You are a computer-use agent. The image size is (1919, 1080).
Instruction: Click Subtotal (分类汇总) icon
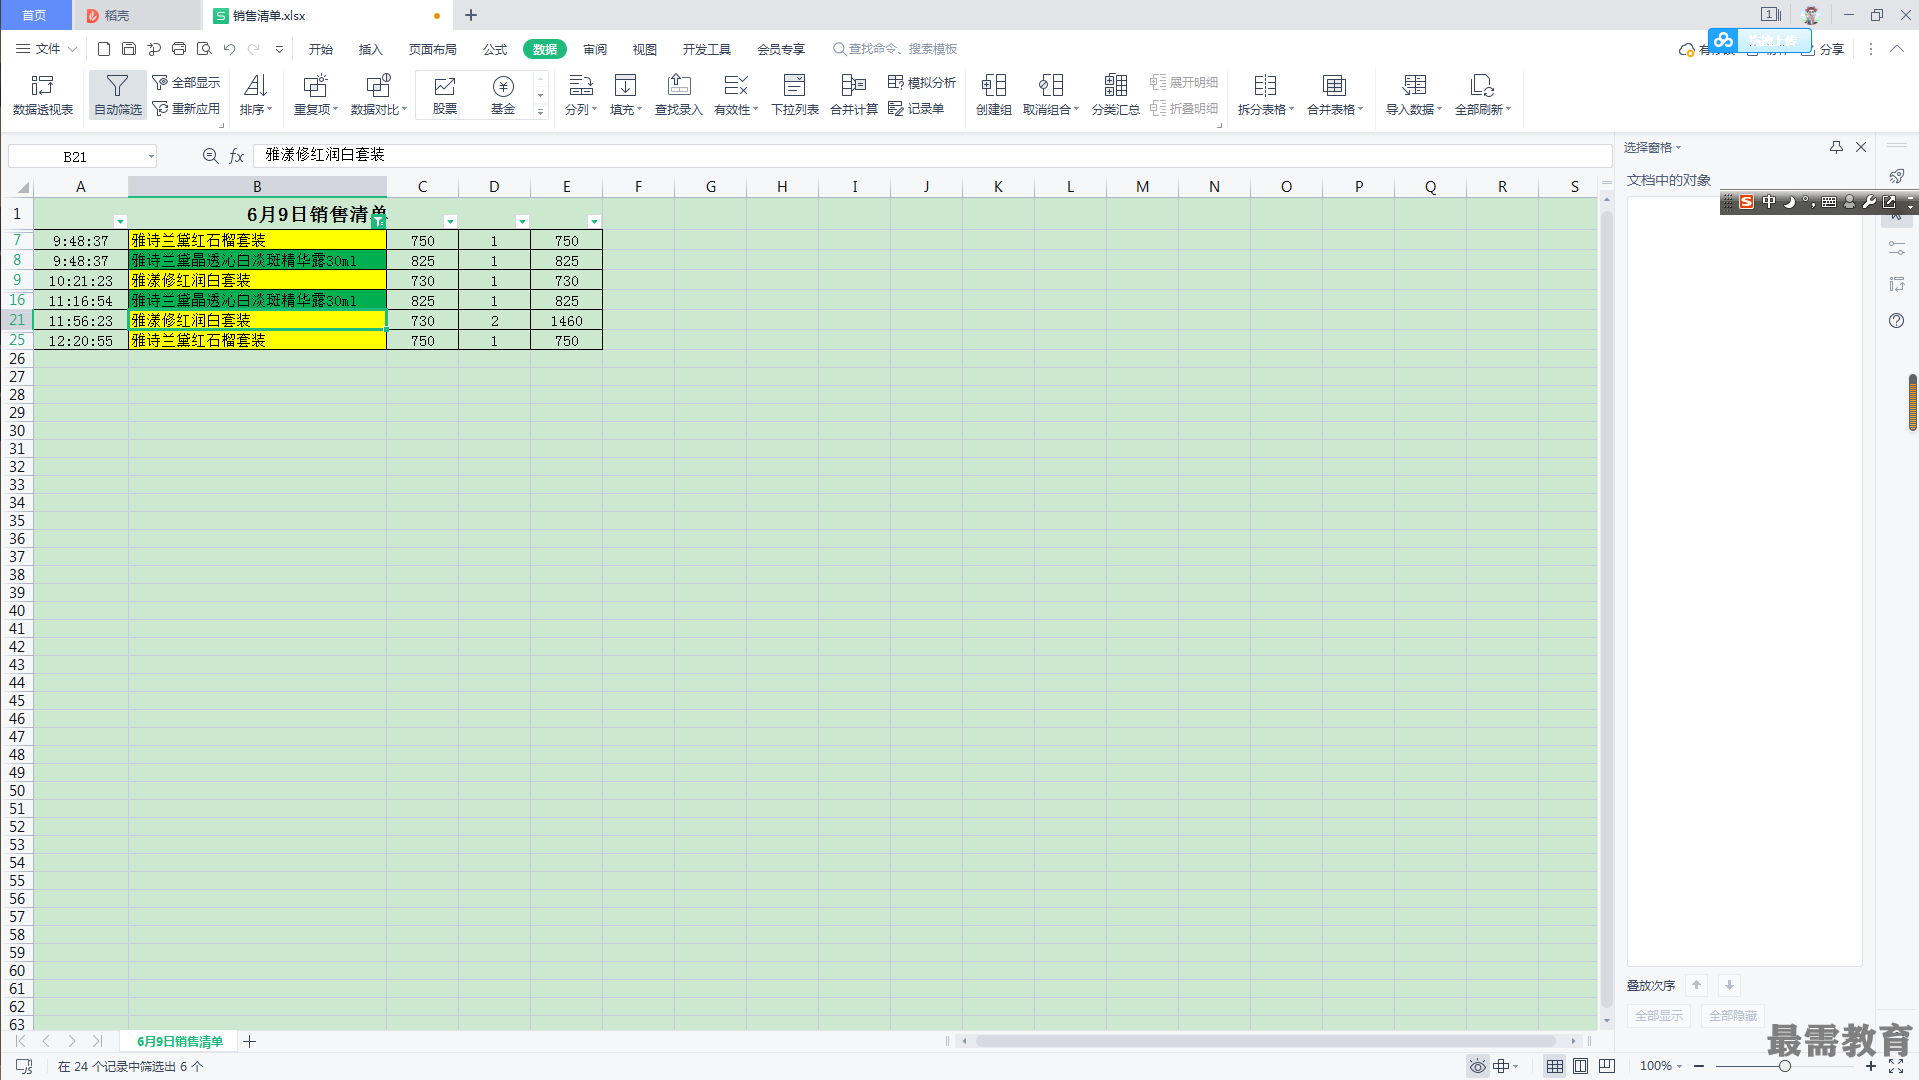click(x=1116, y=95)
